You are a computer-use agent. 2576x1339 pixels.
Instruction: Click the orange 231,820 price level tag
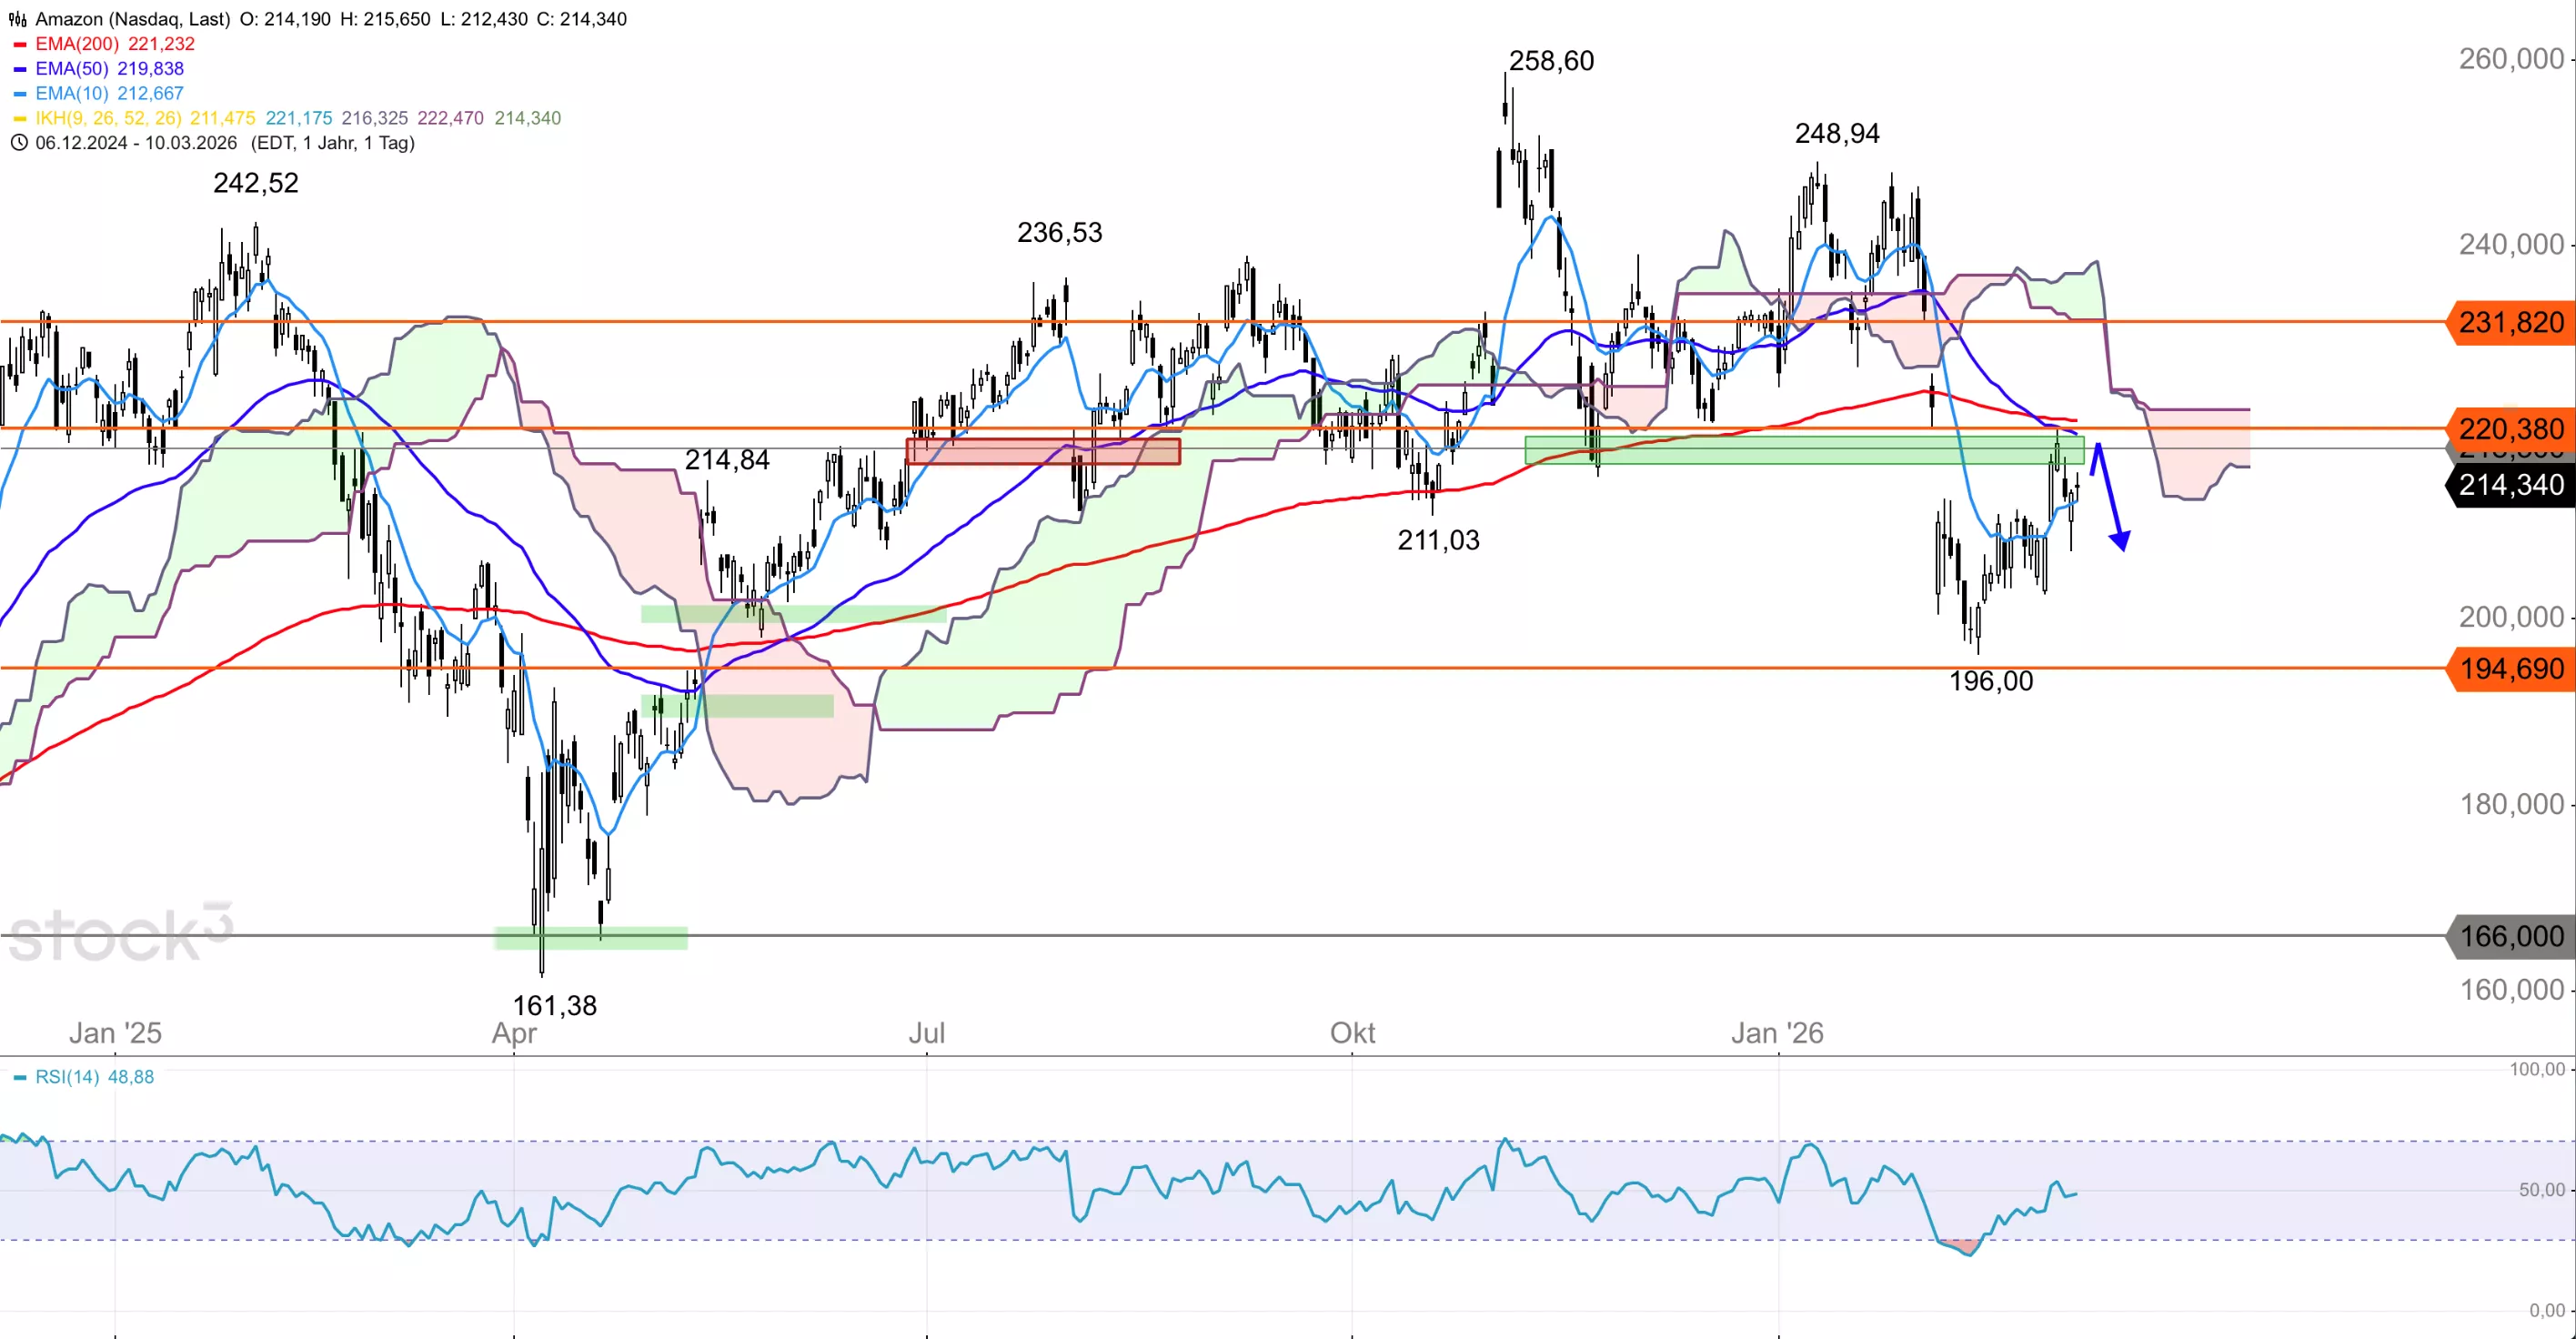[2510, 323]
